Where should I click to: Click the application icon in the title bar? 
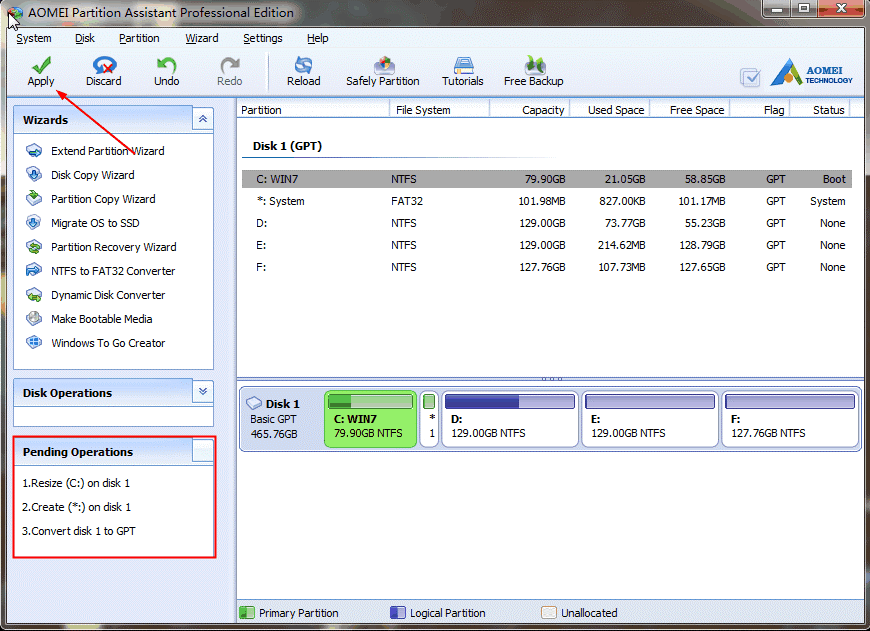pos(14,12)
